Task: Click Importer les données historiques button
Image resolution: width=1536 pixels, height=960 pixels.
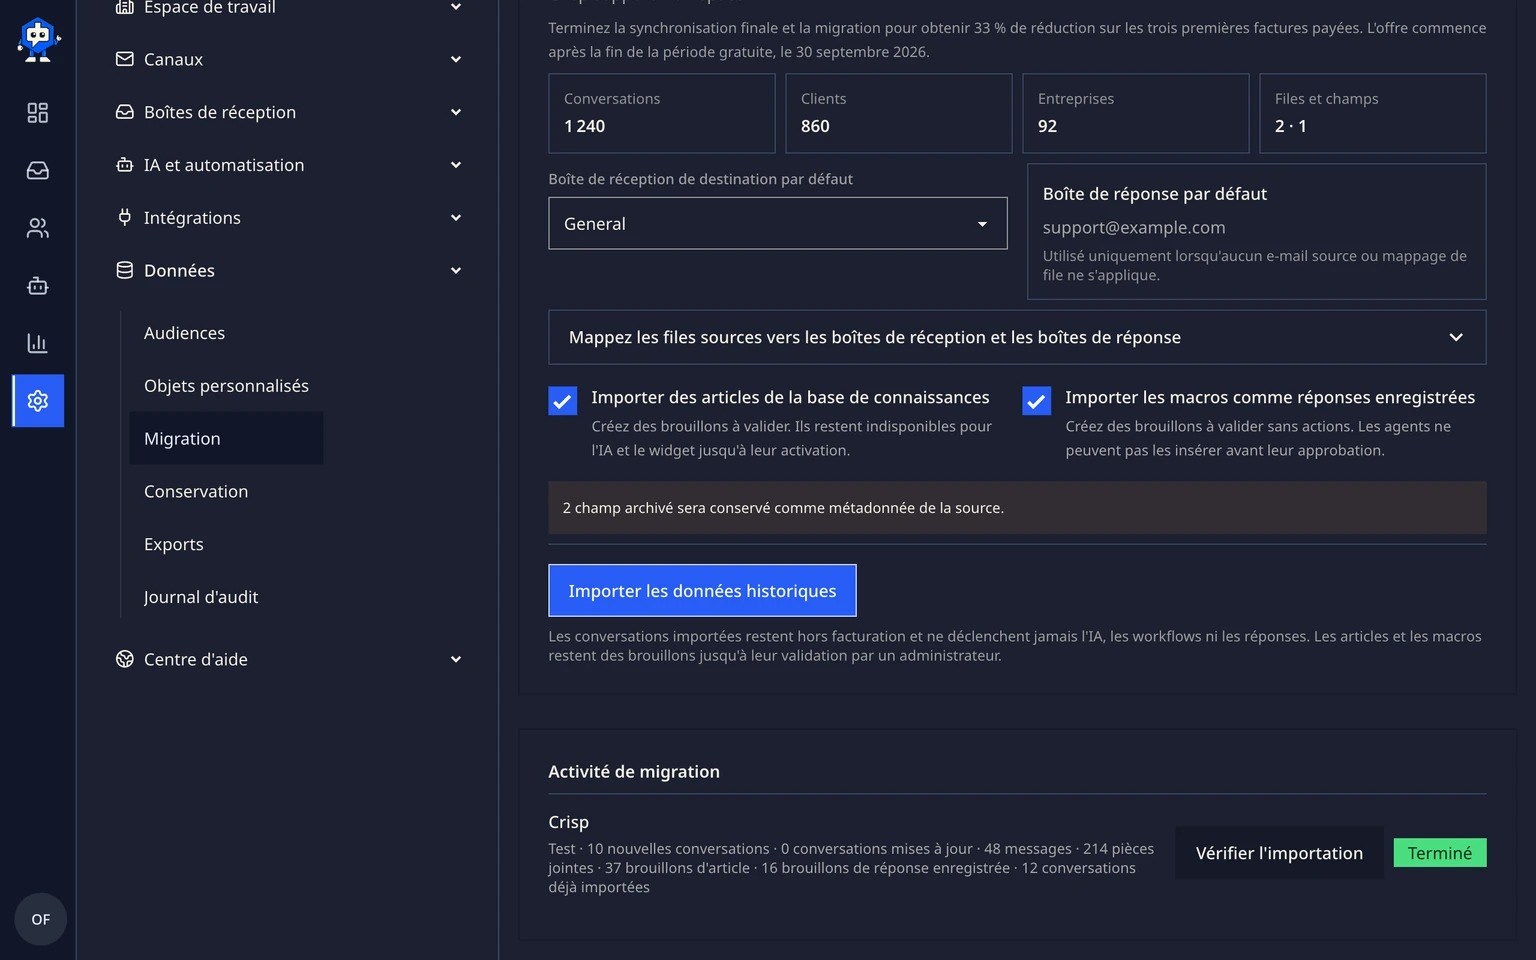Action: [702, 590]
